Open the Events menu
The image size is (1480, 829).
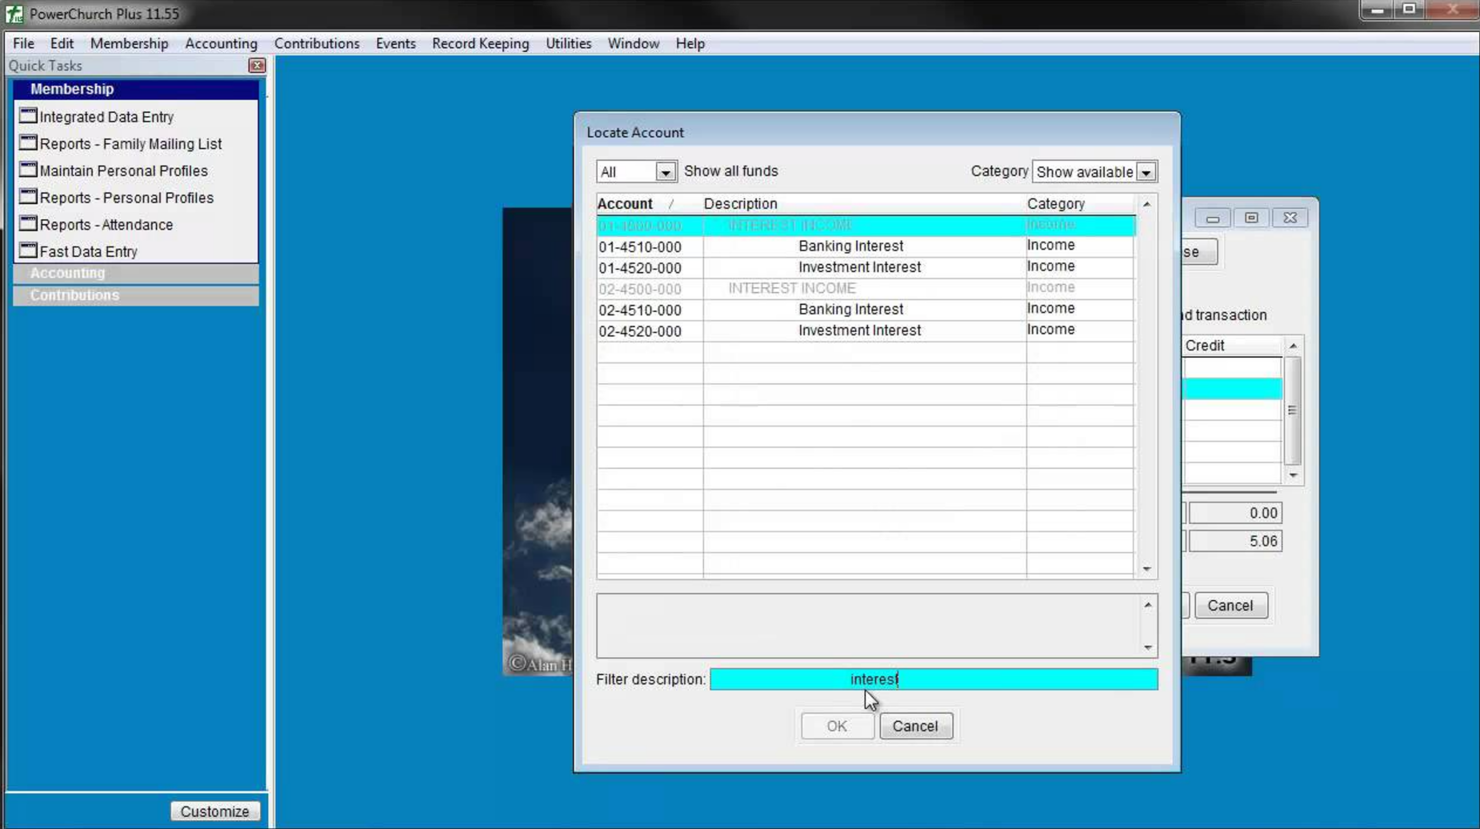coord(396,43)
